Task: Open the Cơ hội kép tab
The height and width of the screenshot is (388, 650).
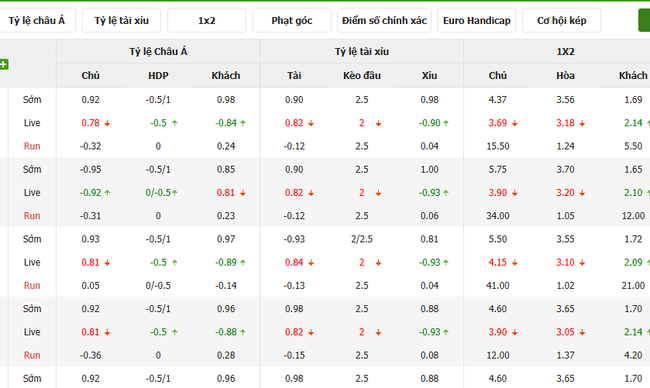Action: click(562, 20)
